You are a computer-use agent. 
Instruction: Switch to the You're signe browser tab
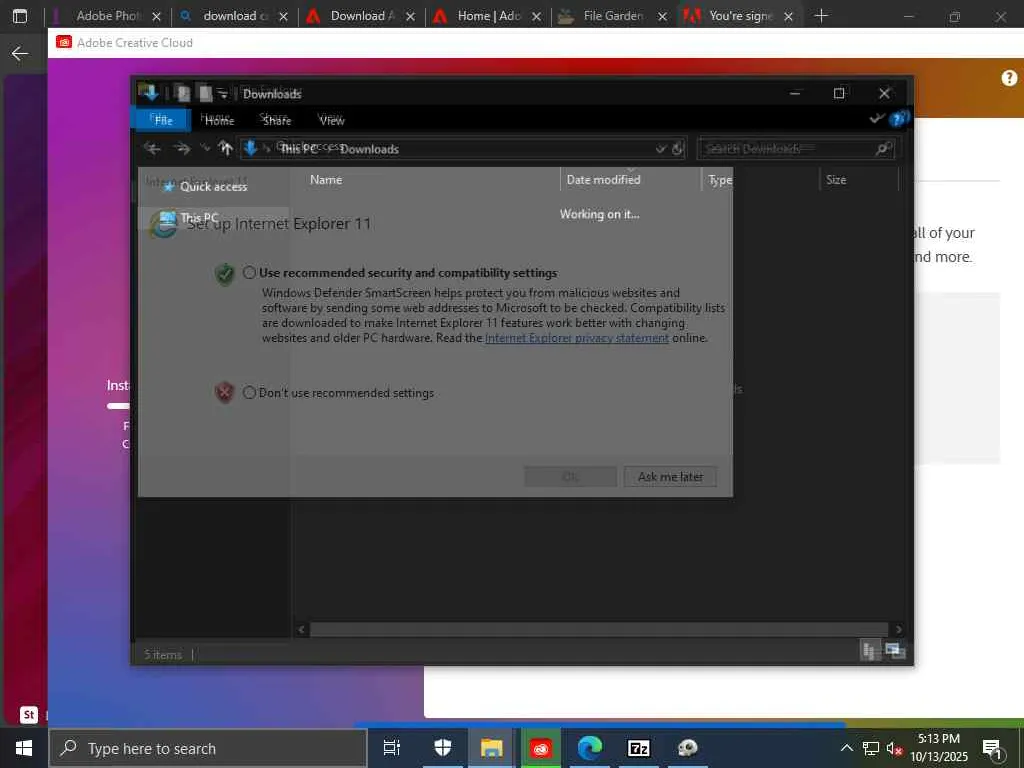point(741,16)
